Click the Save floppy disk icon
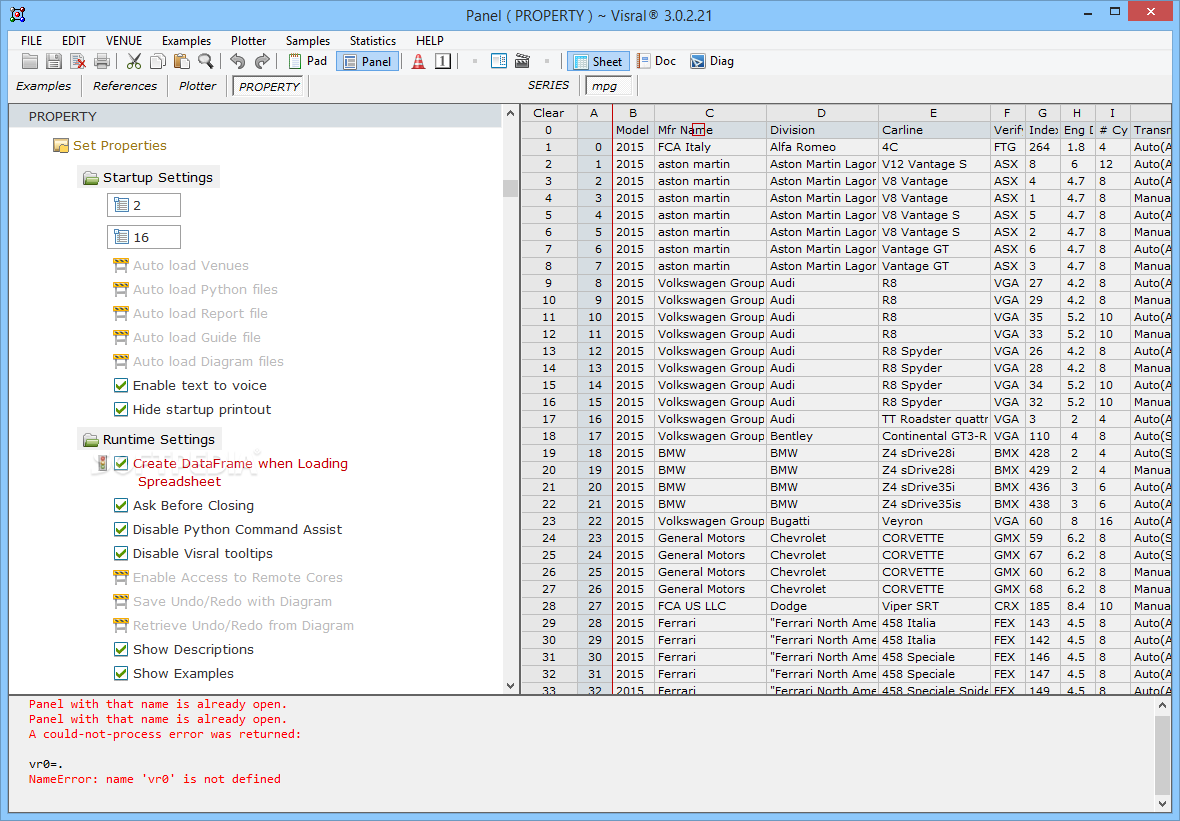 coord(53,62)
